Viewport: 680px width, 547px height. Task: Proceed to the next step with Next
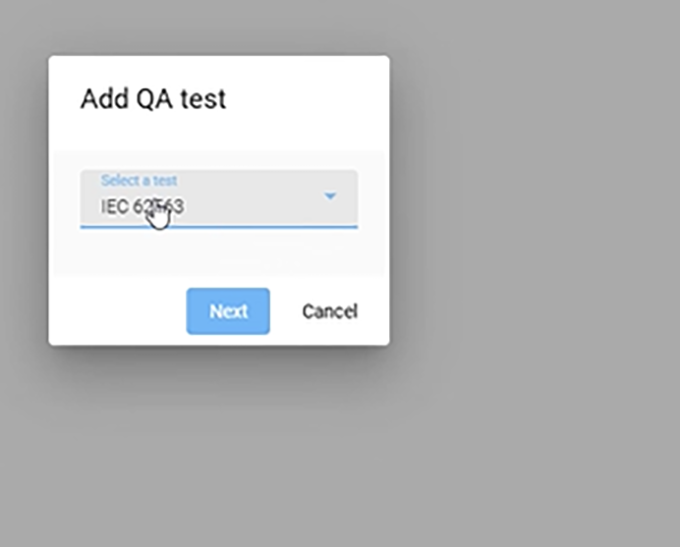[228, 311]
